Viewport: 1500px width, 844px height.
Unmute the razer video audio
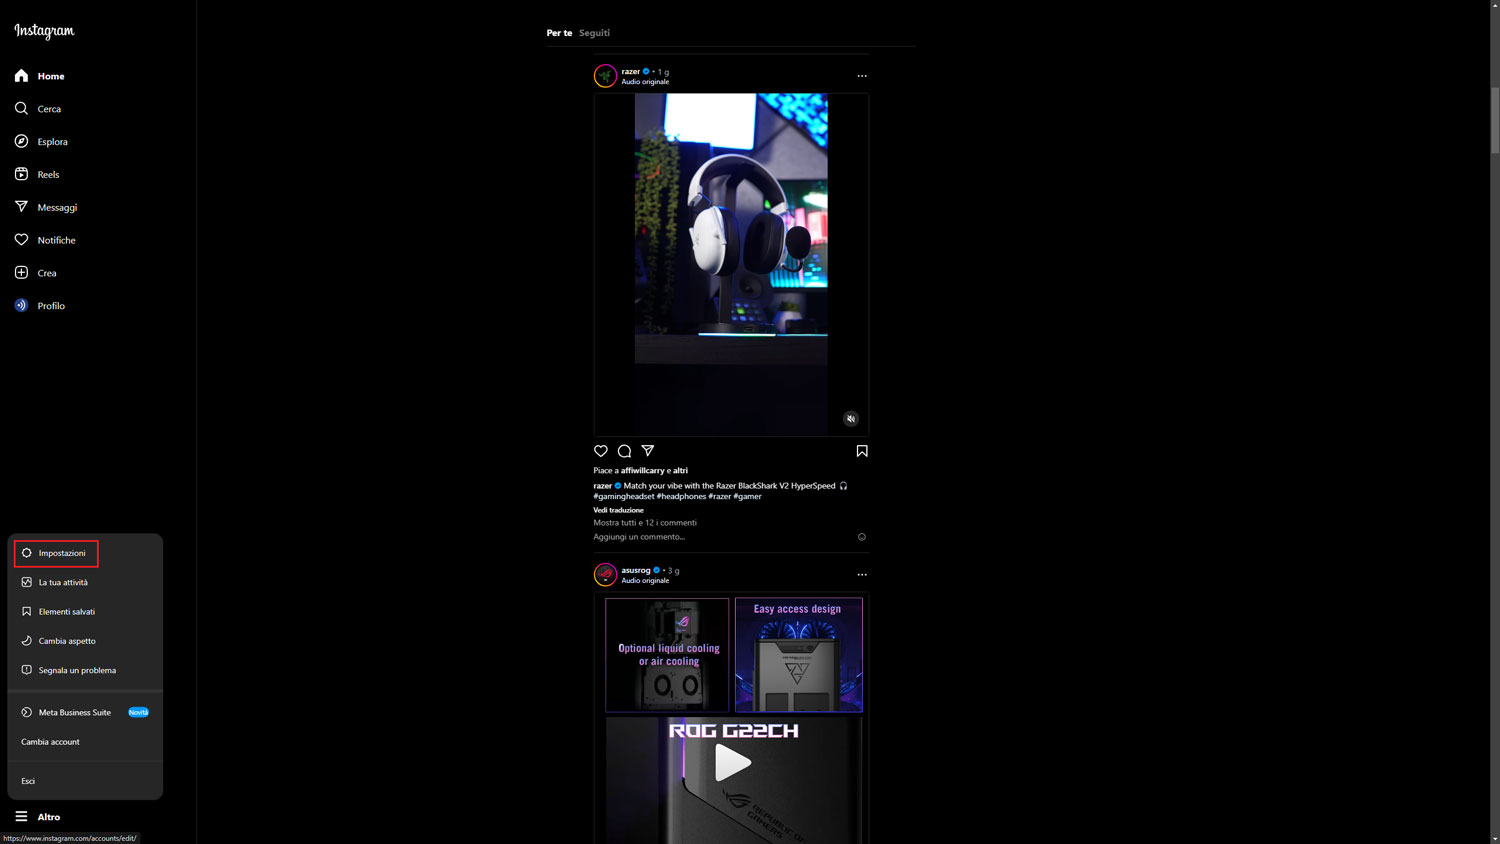click(x=851, y=419)
